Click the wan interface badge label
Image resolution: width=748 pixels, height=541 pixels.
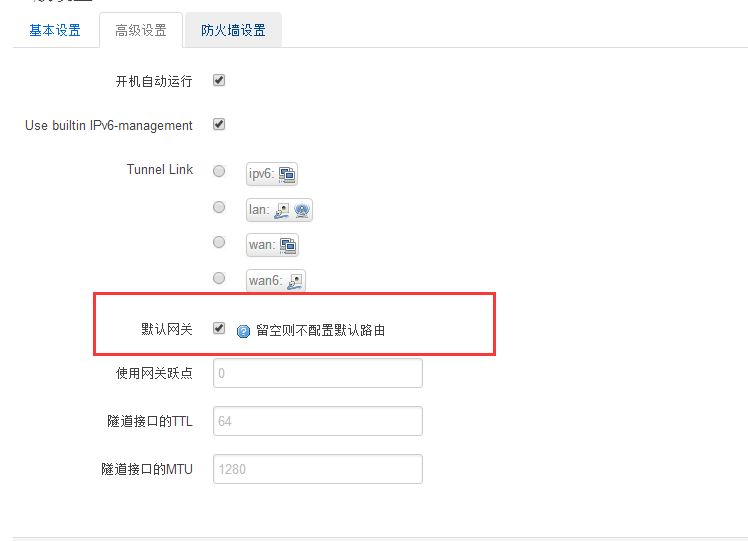pos(272,245)
